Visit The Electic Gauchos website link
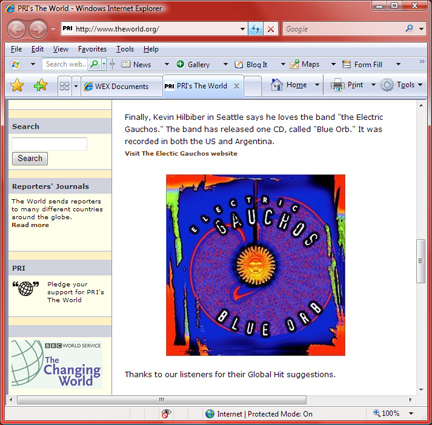This screenshot has height=425, width=432. [x=181, y=154]
